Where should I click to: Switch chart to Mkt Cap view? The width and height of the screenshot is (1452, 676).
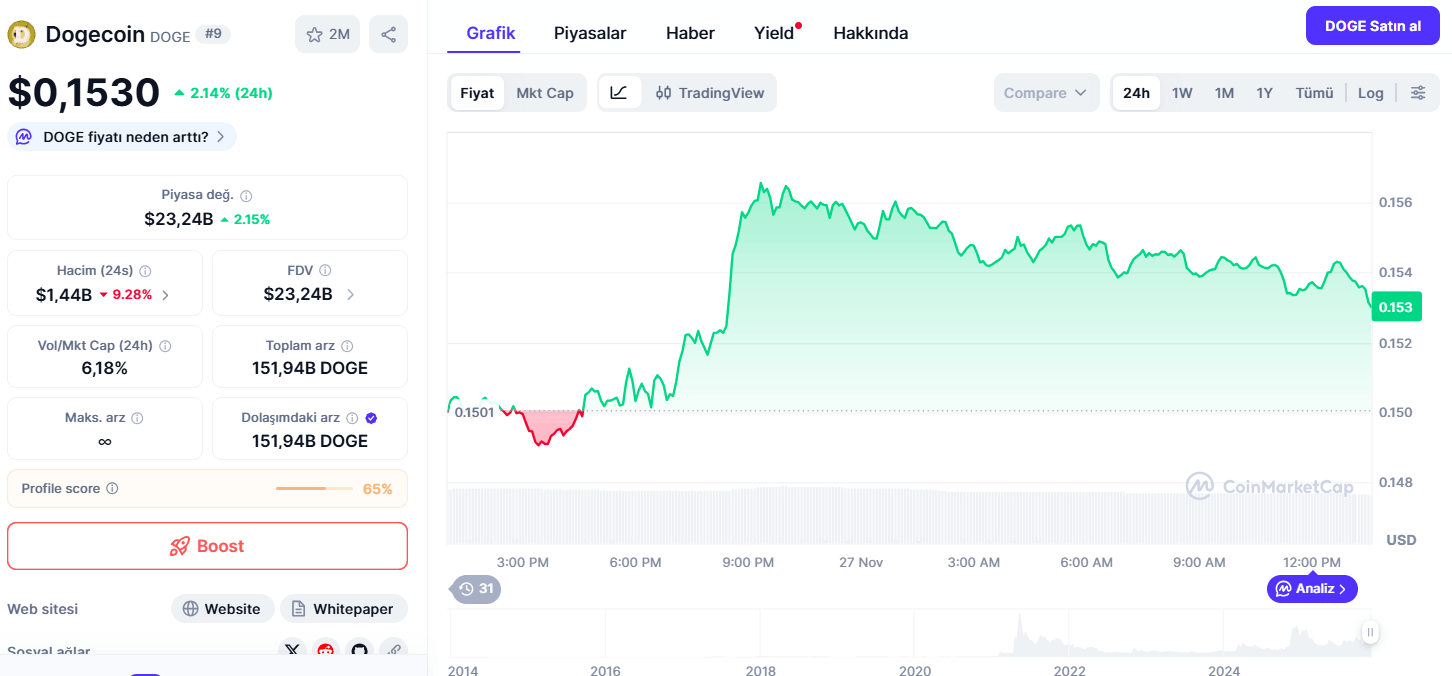tap(545, 93)
